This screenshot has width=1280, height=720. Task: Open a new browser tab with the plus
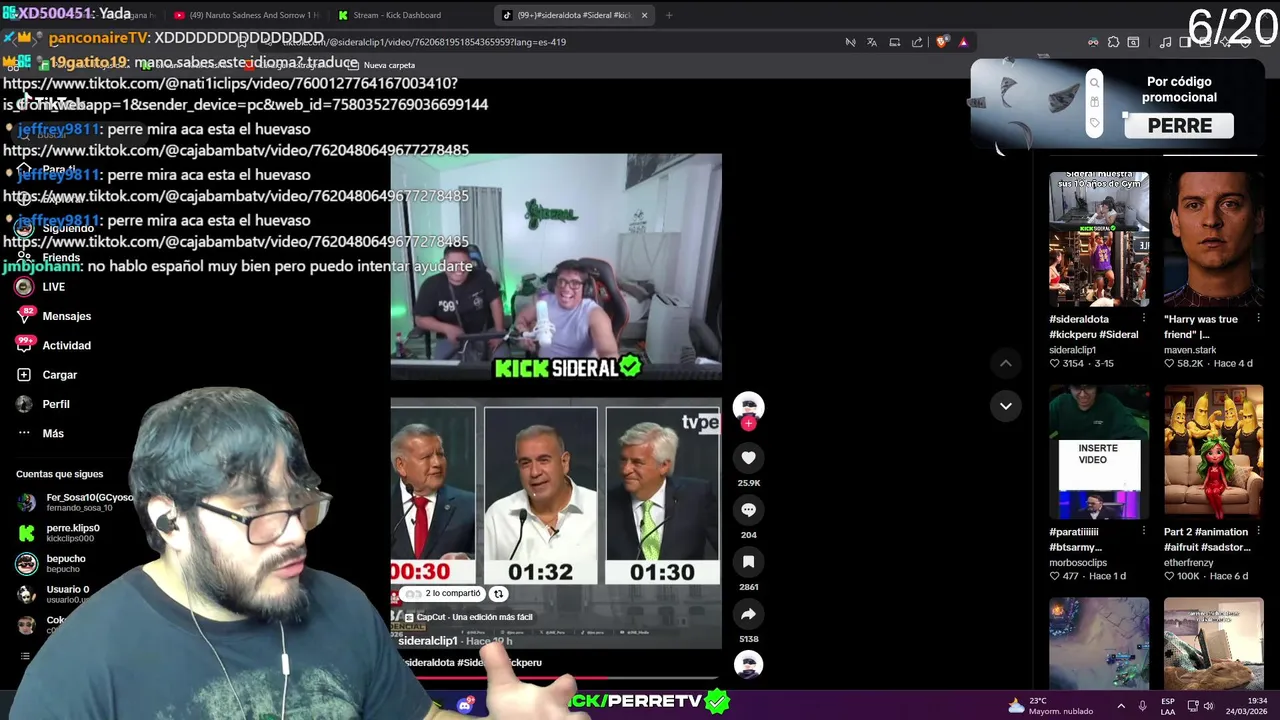pyautogui.click(x=669, y=15)
